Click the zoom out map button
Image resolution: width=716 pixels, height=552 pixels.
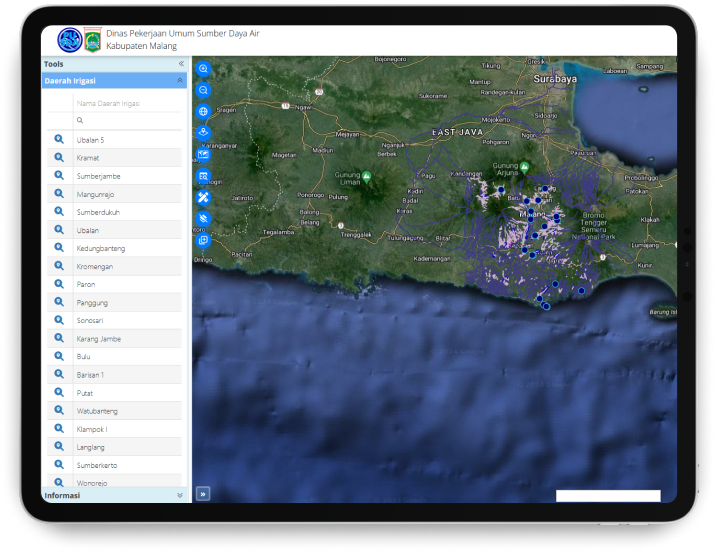coord(204,90)
